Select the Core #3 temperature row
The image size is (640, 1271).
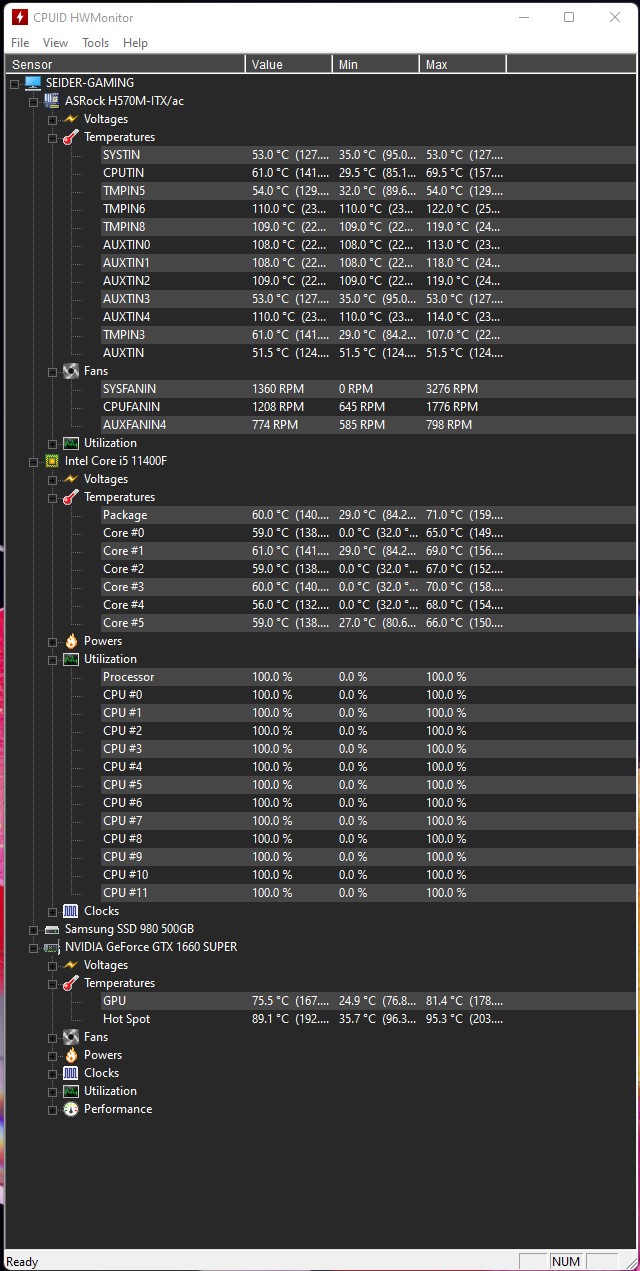[368, 587]
